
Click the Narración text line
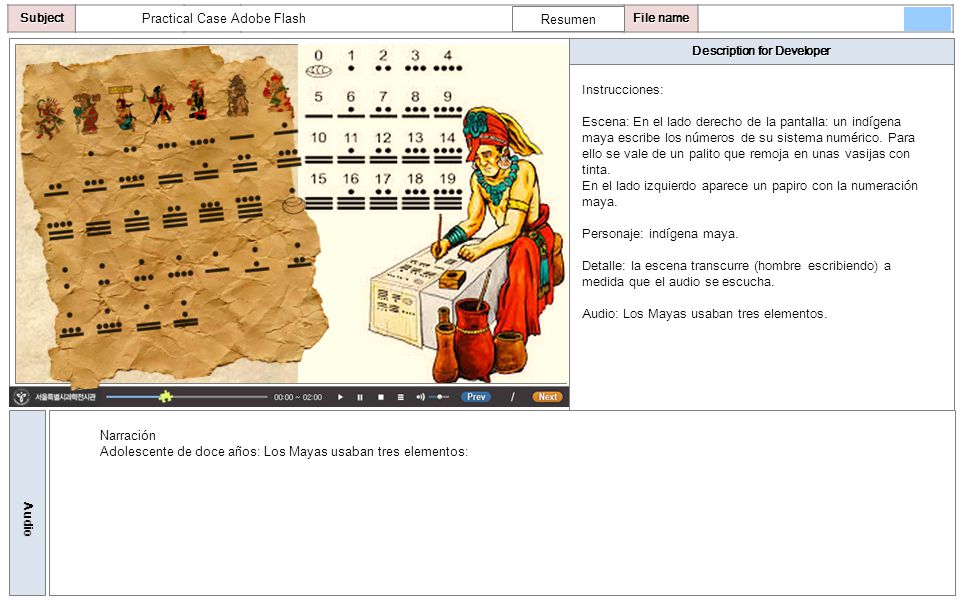[x=127, y=435]
